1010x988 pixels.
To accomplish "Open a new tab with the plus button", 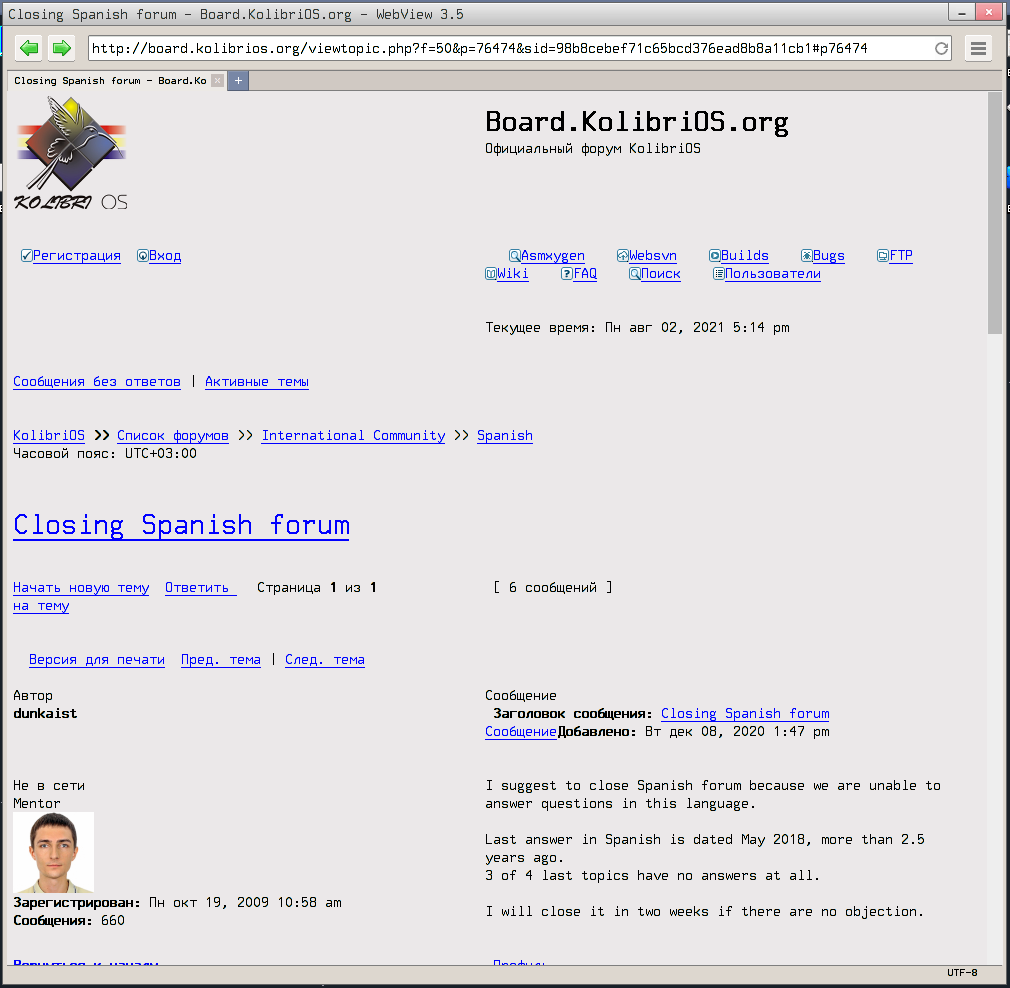I will (237, 80).
